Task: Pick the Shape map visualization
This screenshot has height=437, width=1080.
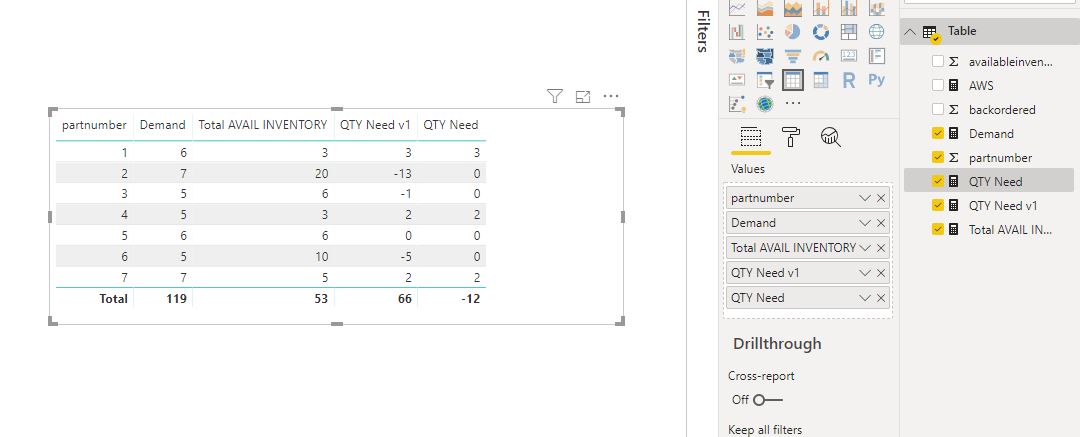Action: [x=765, y=56]
